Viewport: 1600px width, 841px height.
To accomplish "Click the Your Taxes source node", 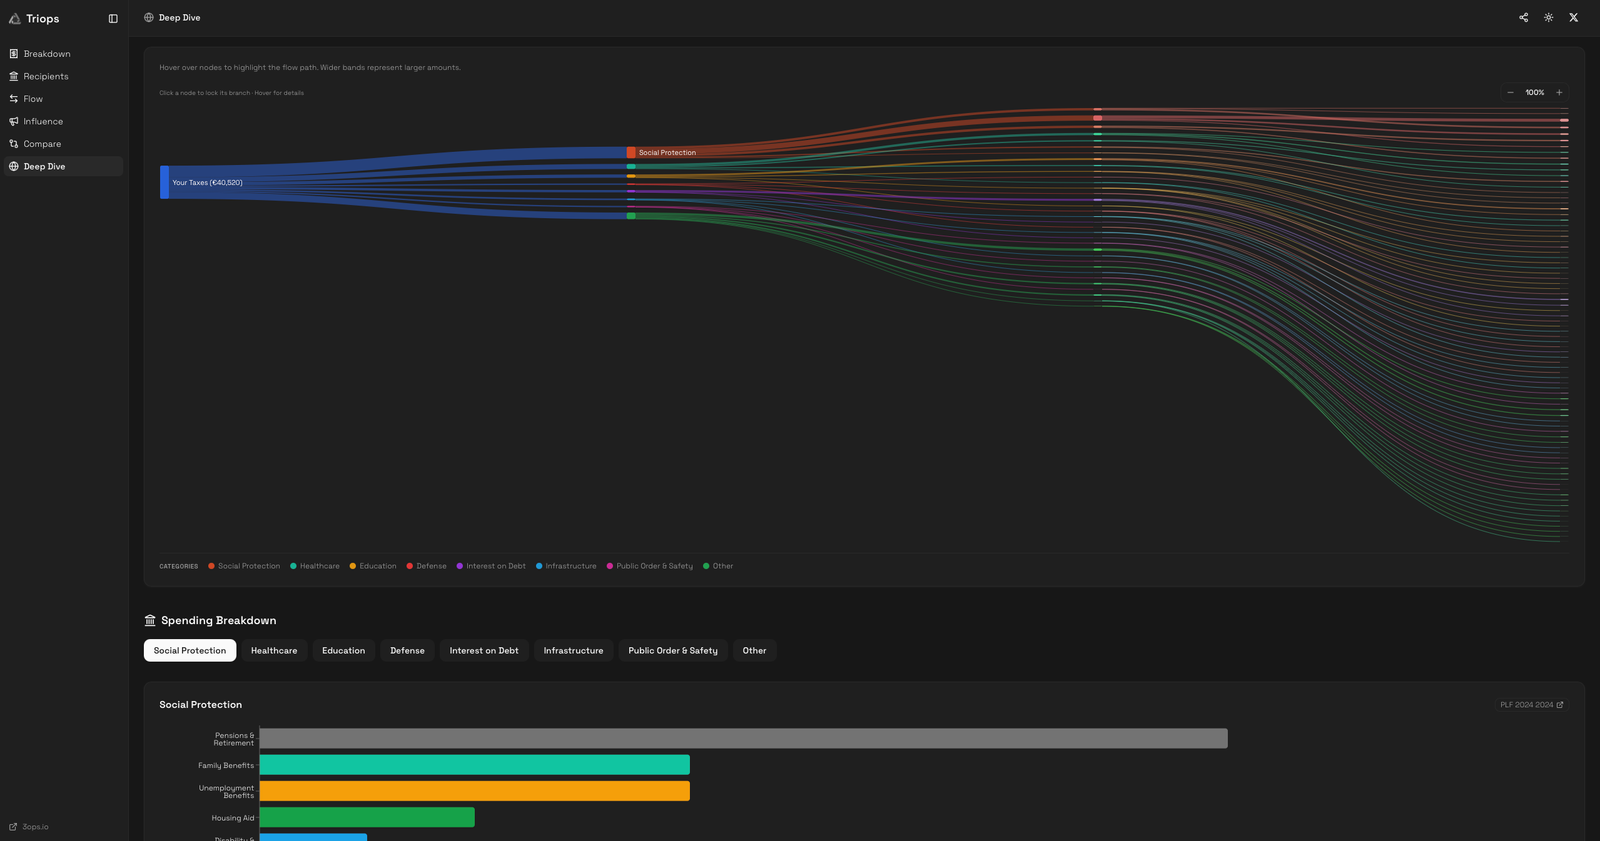I will (x=165, y=183).
